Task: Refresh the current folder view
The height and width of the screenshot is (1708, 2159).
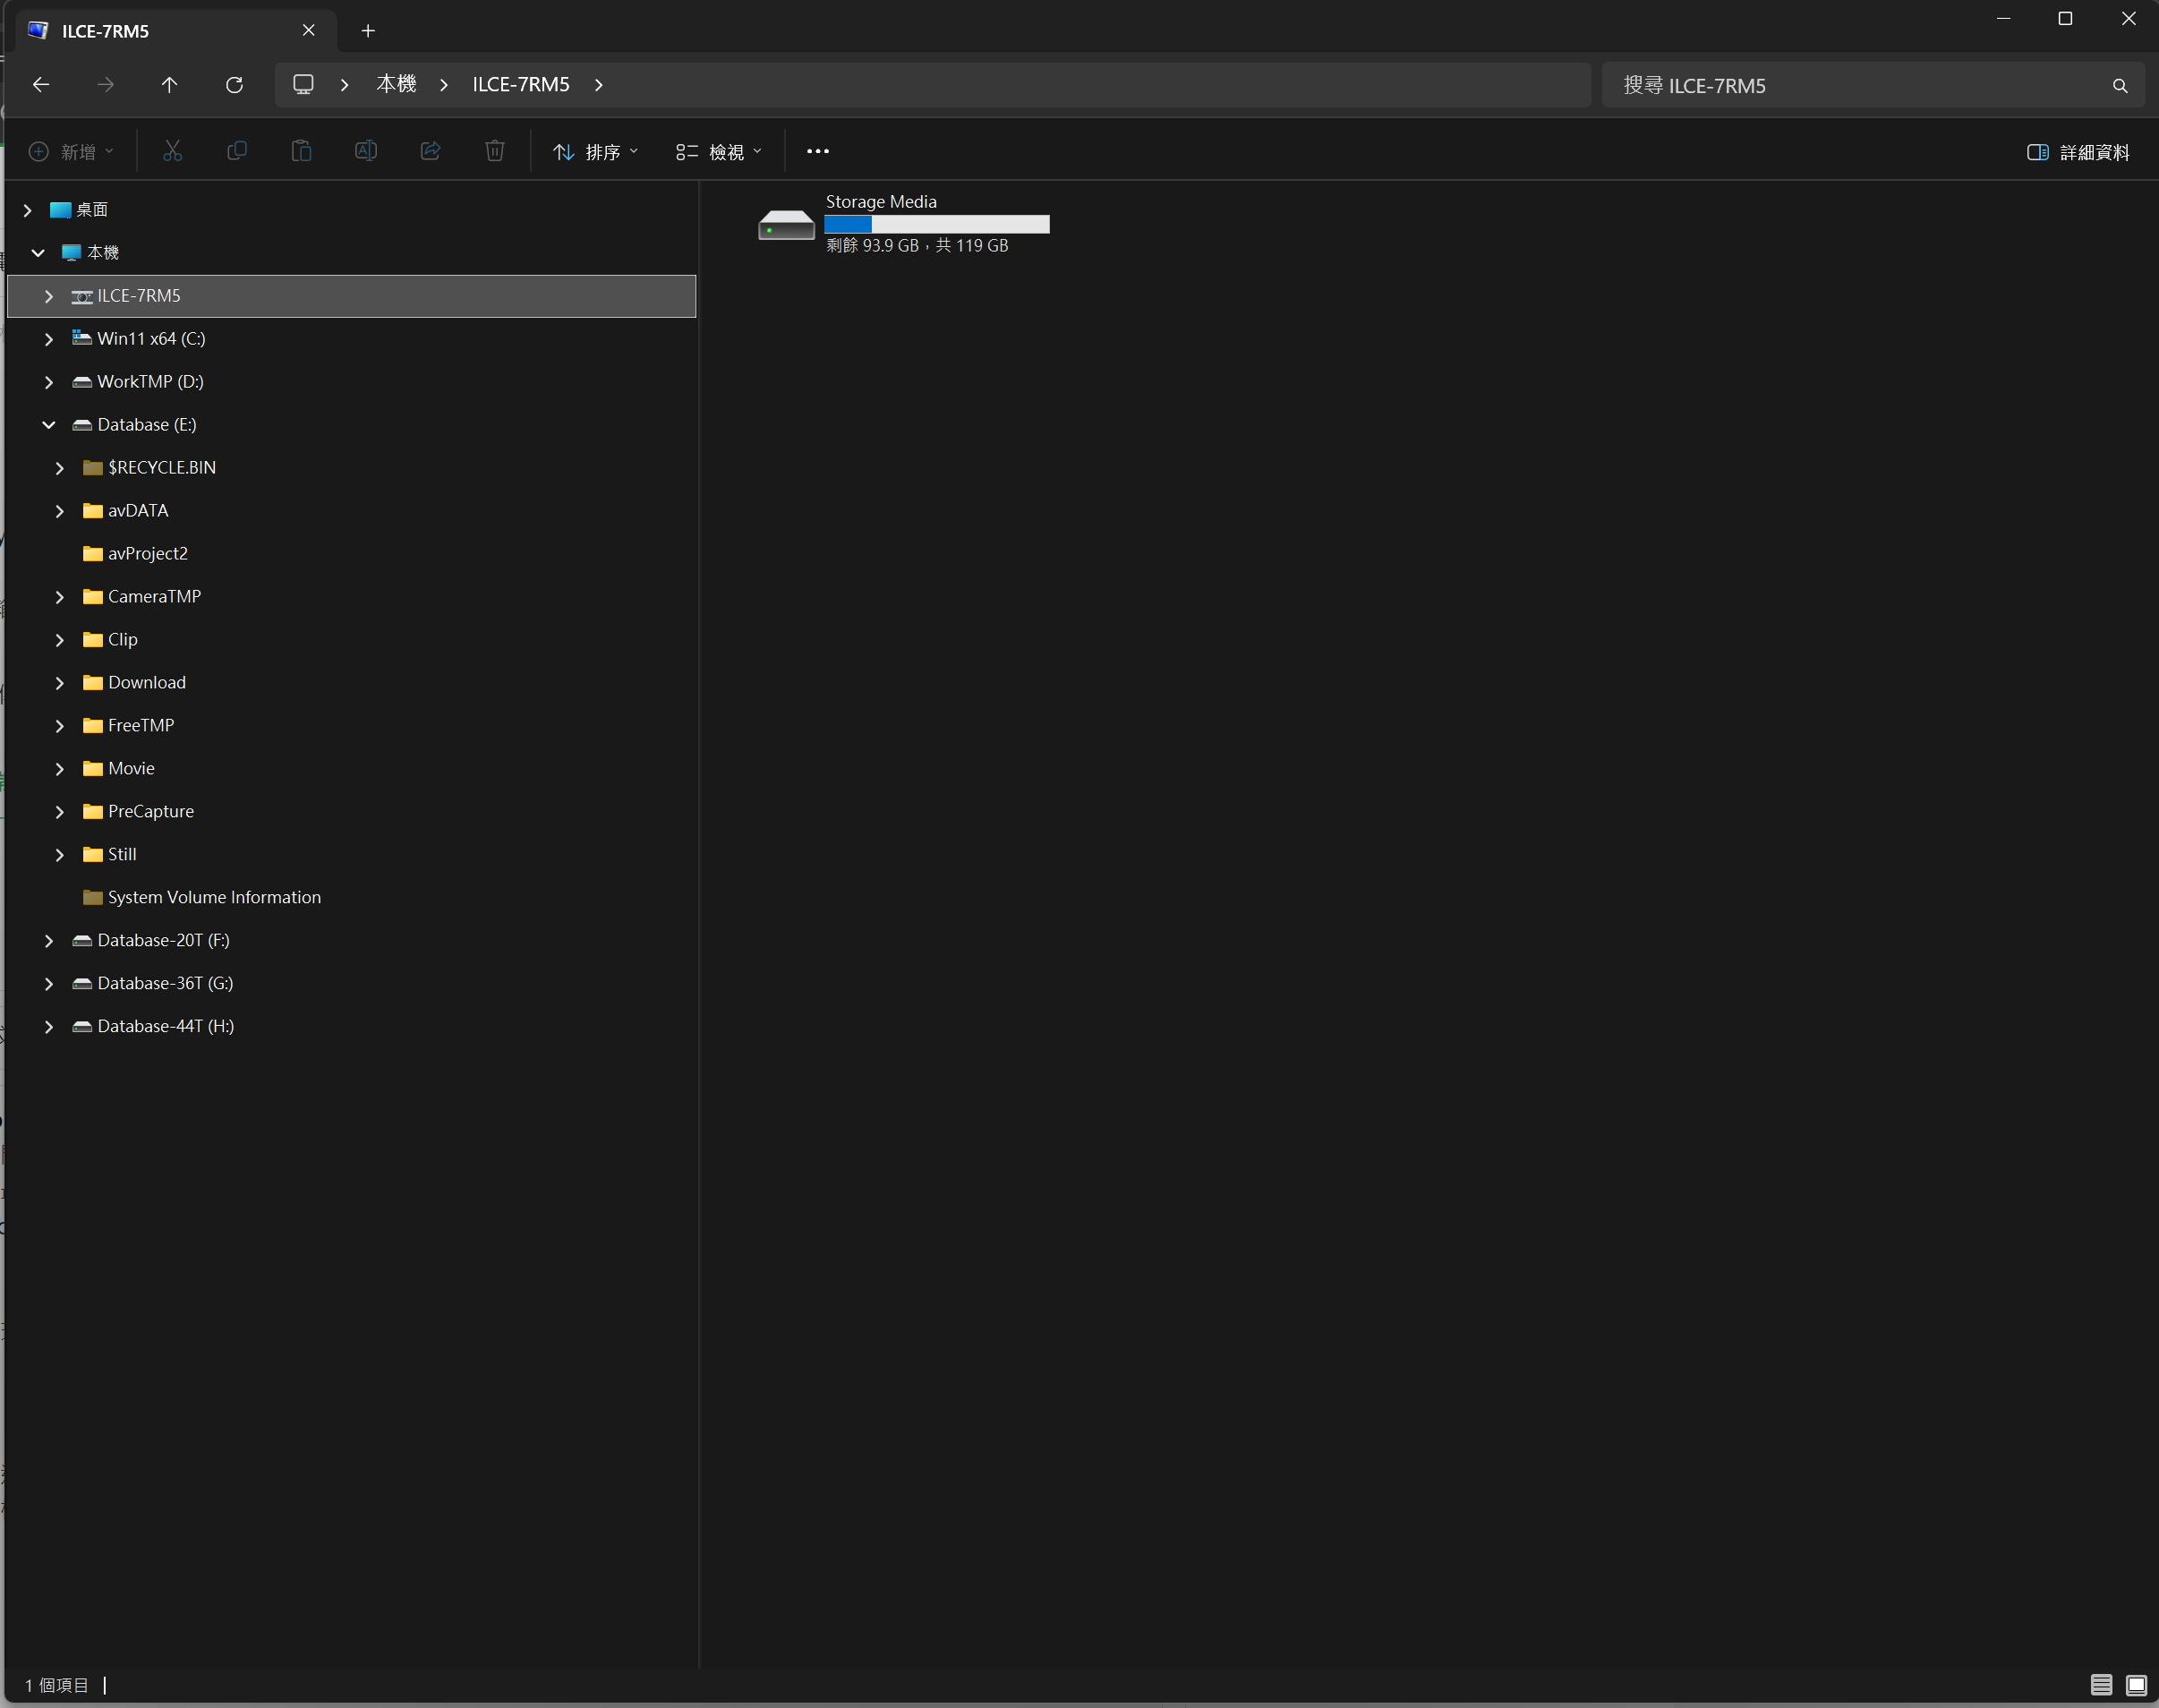Action: [x=234, y=85]
